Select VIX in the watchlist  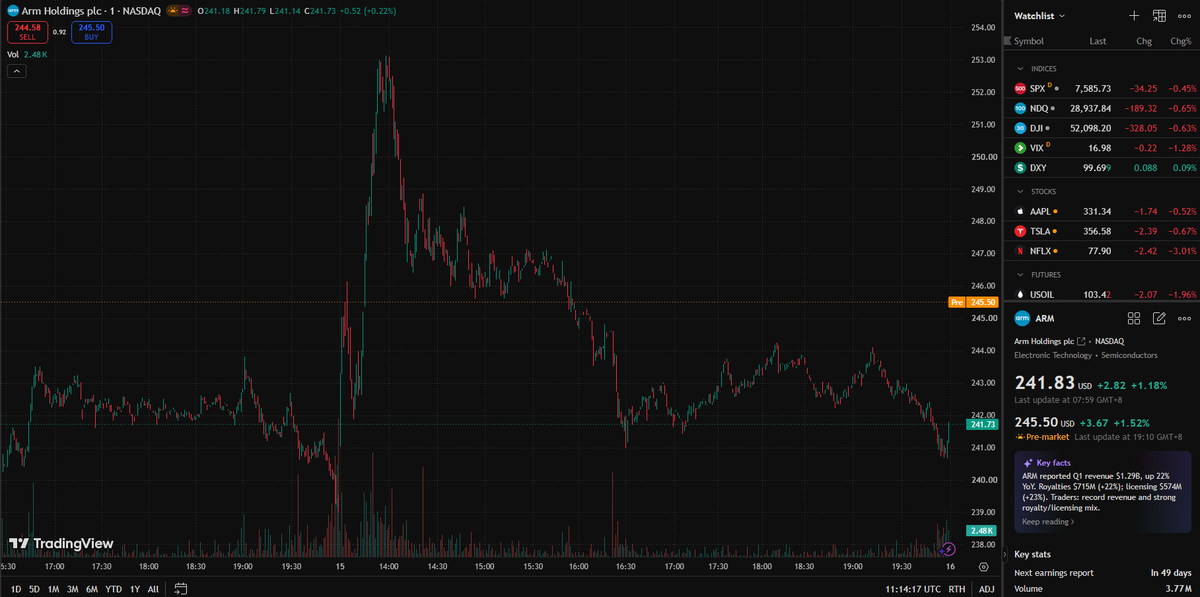point(1102,147)
